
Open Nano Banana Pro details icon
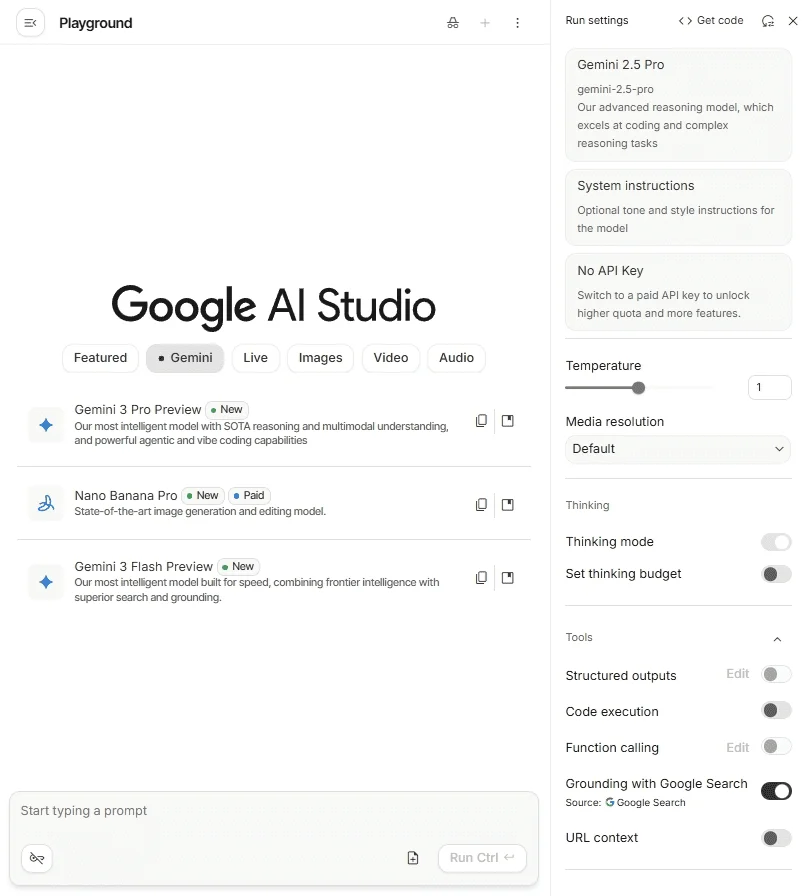click(508, 505)
